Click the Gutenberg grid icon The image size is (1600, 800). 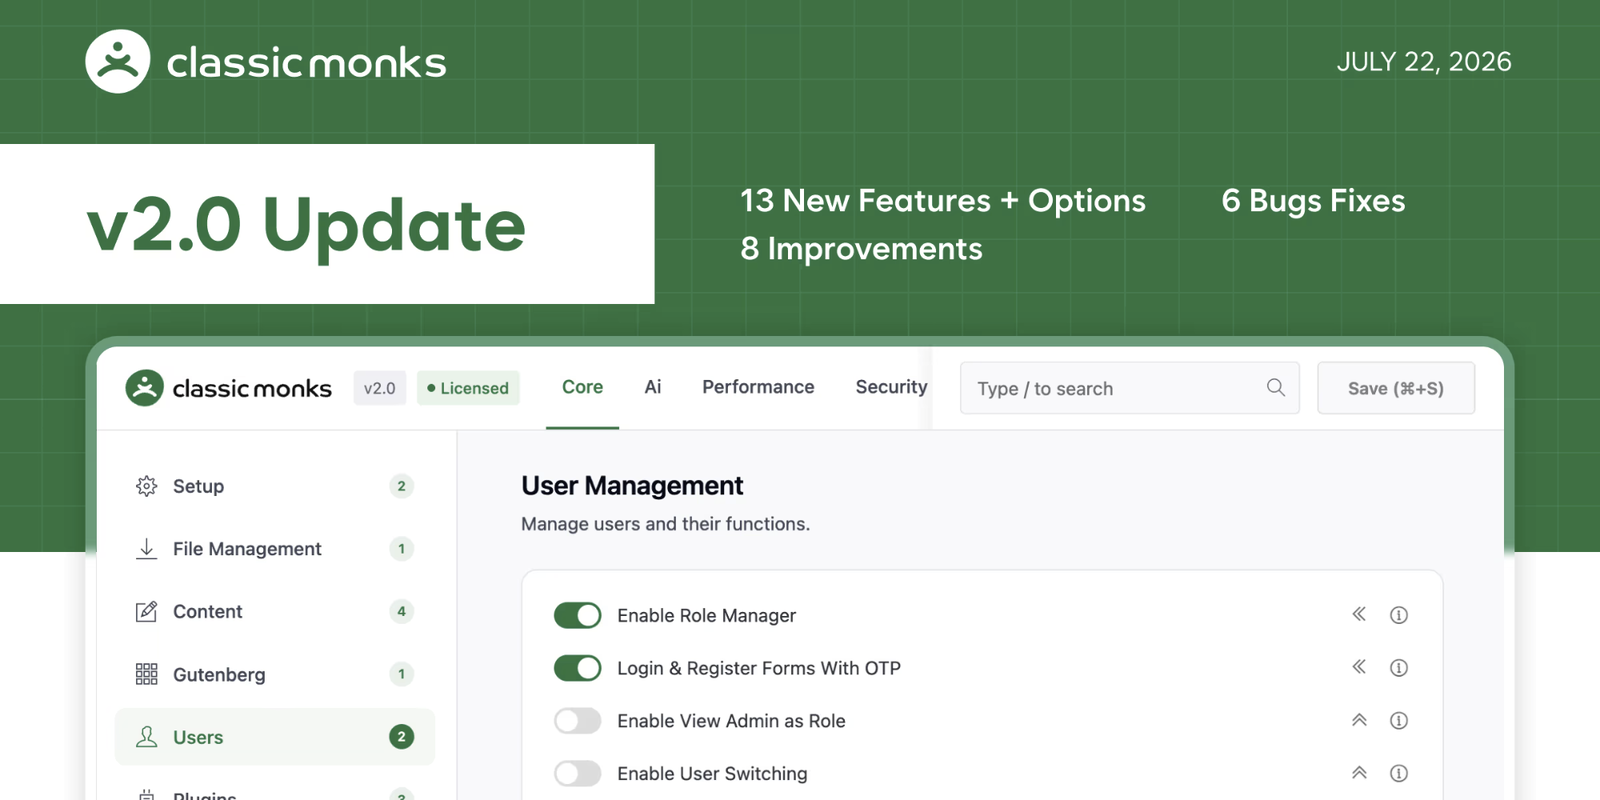146,674
